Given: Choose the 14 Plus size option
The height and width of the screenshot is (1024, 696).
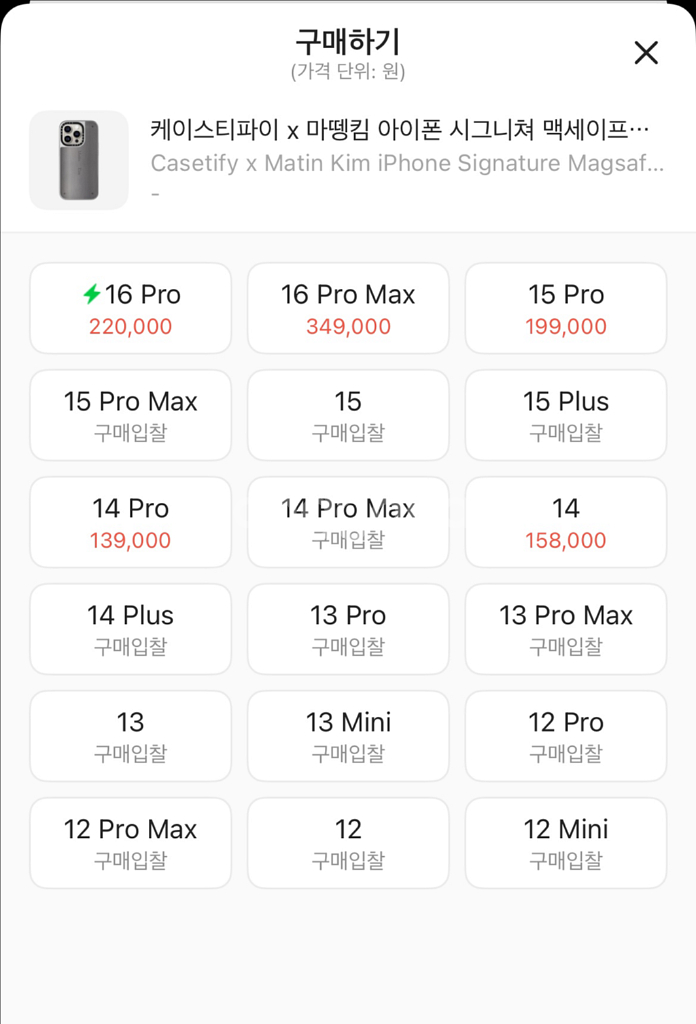Looking at the screenshot, I should point(131,630).
